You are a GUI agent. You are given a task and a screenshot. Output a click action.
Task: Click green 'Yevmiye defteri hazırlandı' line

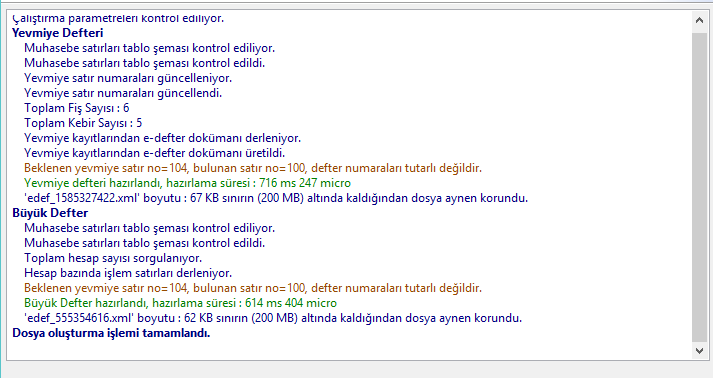click(x=187, y=183)
